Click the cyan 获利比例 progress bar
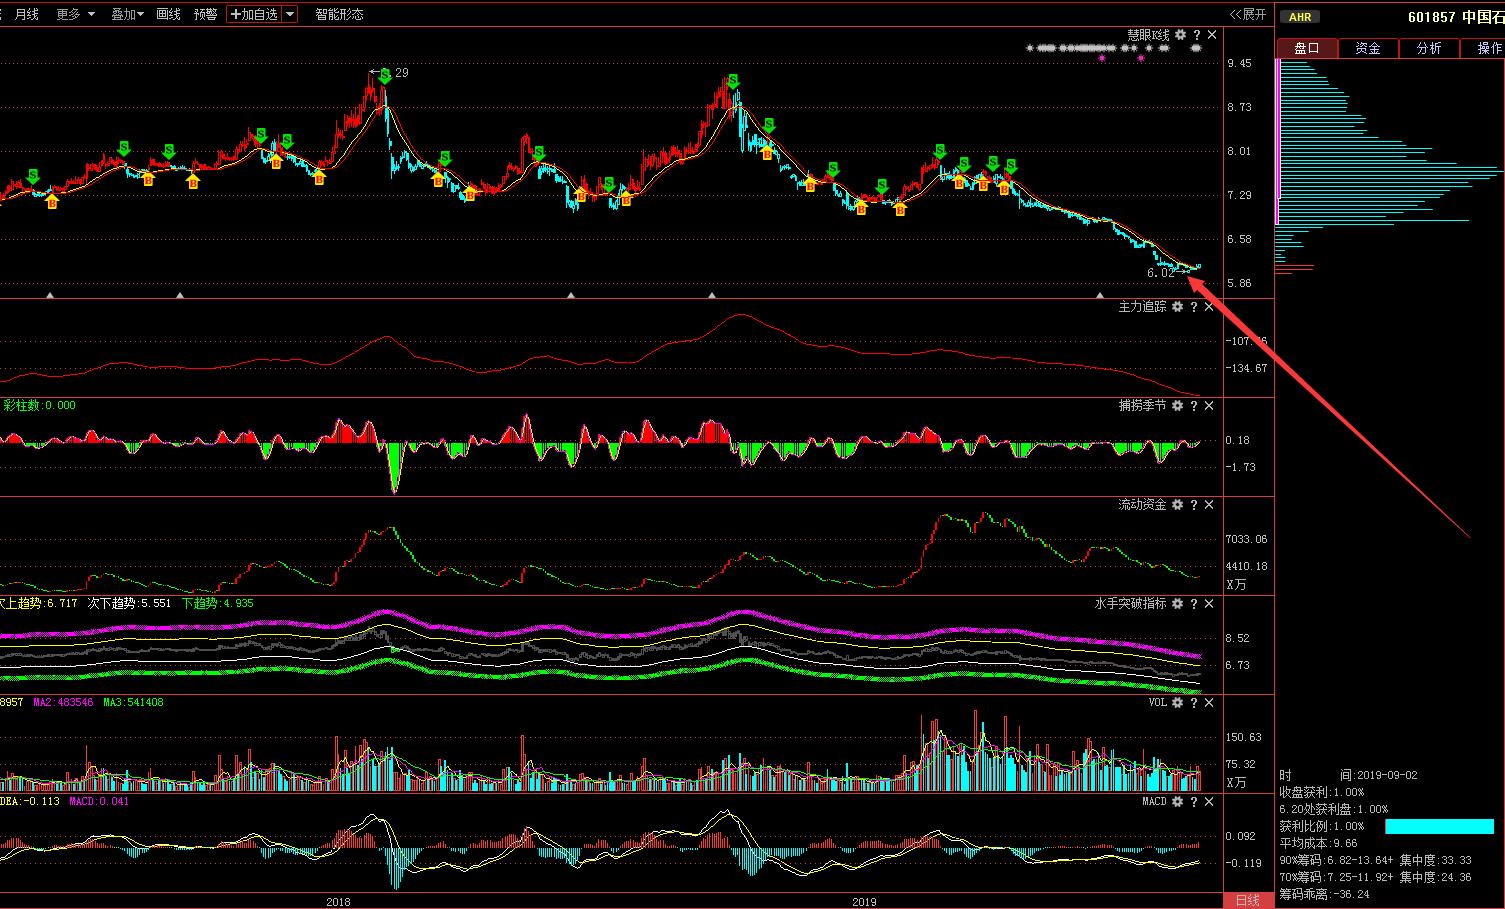 [x=1439, y=826]
